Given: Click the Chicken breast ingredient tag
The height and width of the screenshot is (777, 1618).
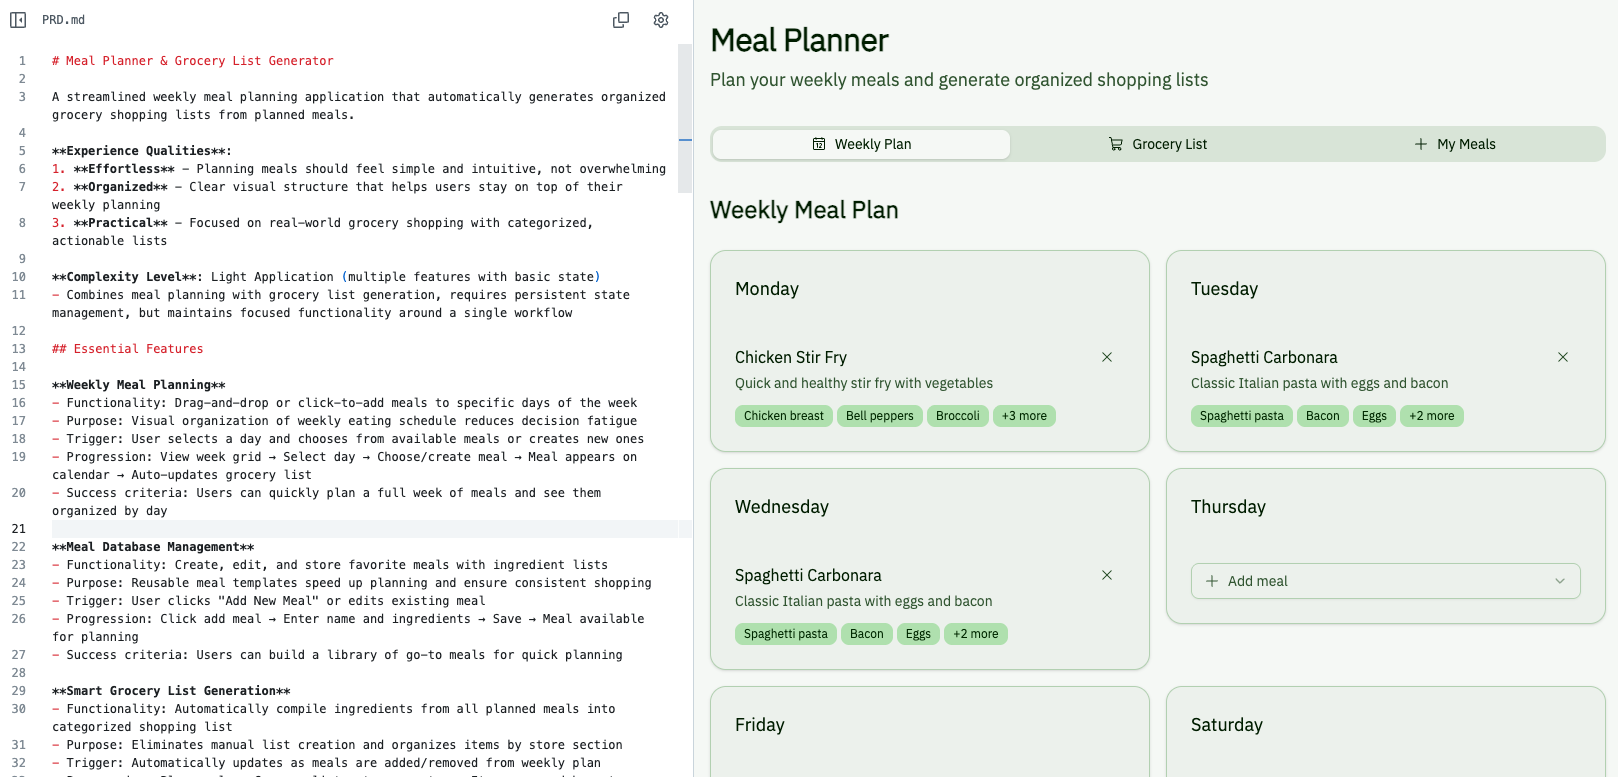Looking at the screenshot, I should coord(784,416).
